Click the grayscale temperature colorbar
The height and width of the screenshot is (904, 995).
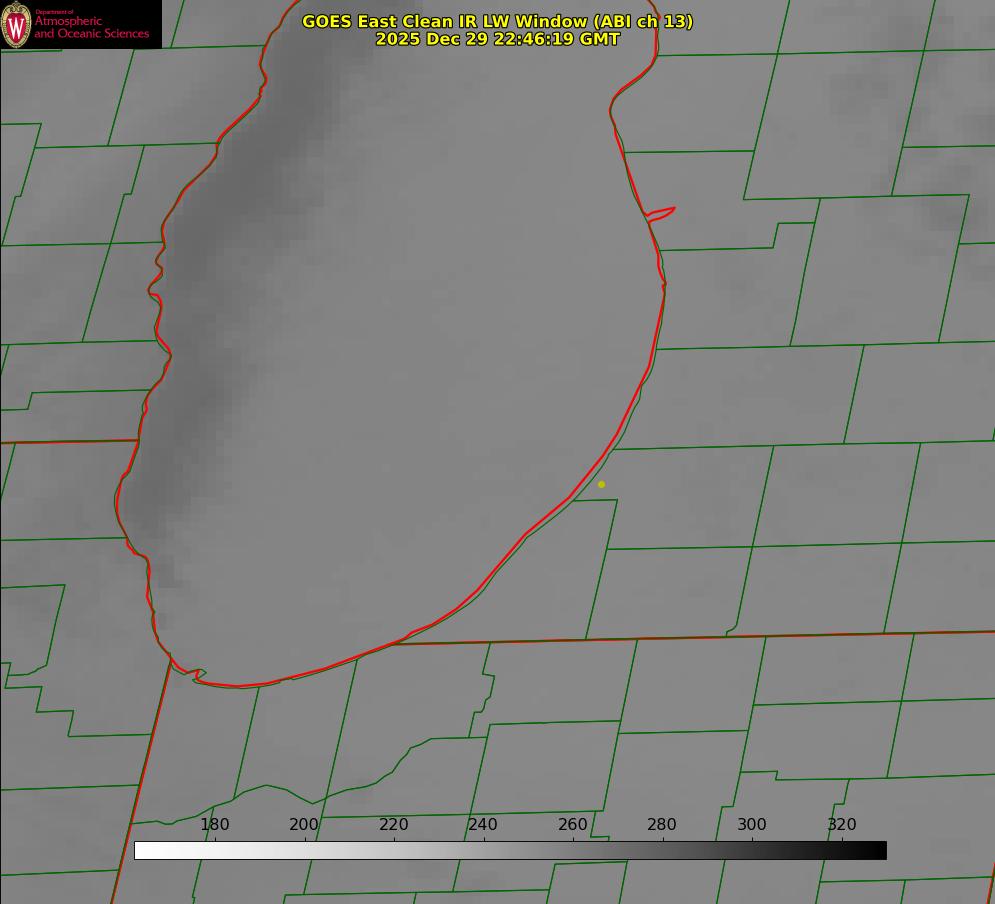tap(510, 850)
